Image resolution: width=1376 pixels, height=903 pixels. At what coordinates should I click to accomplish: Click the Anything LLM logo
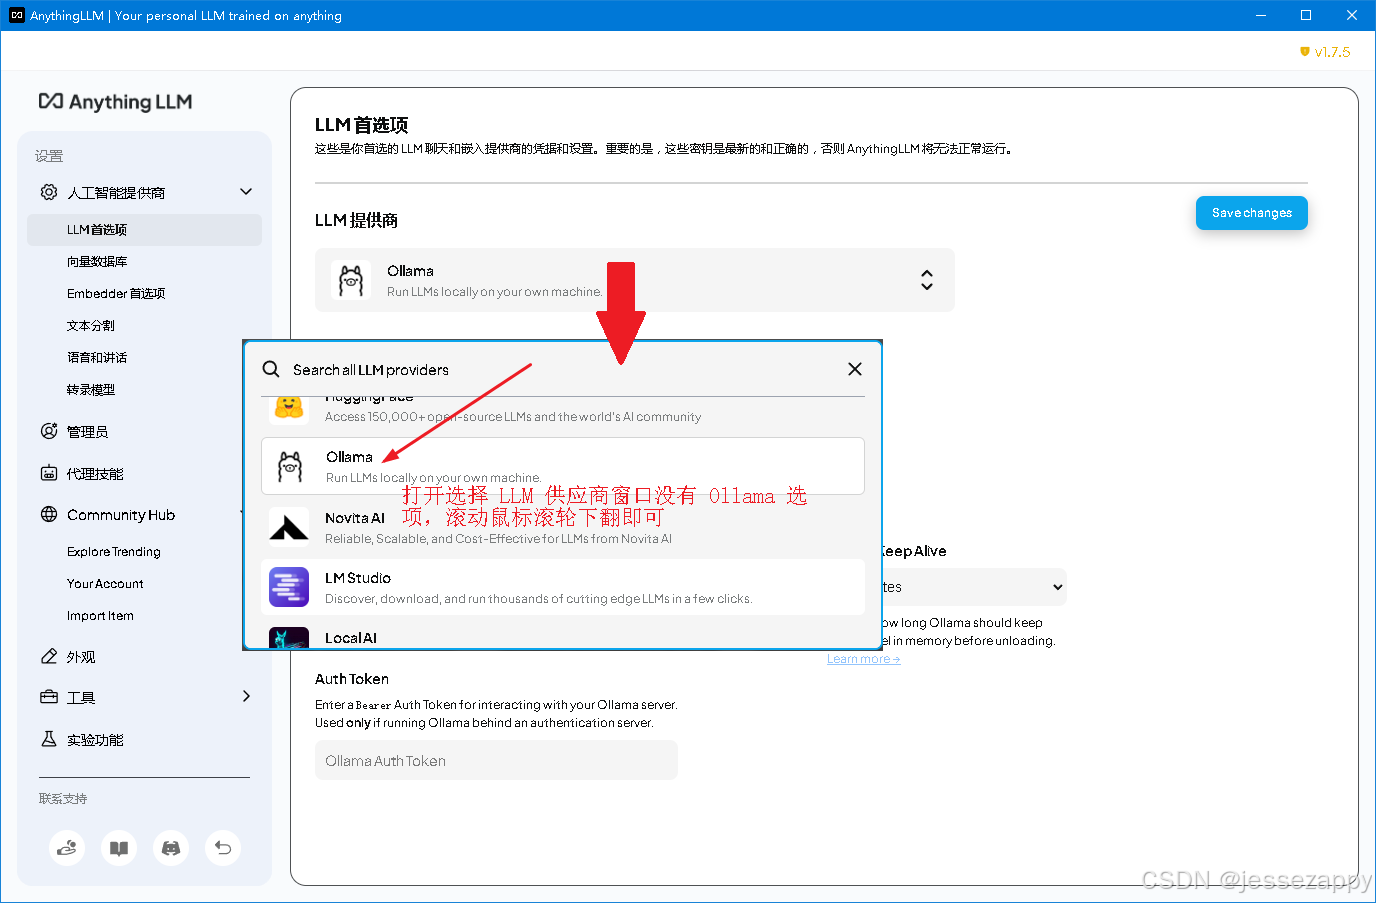[x=115, y=102]
